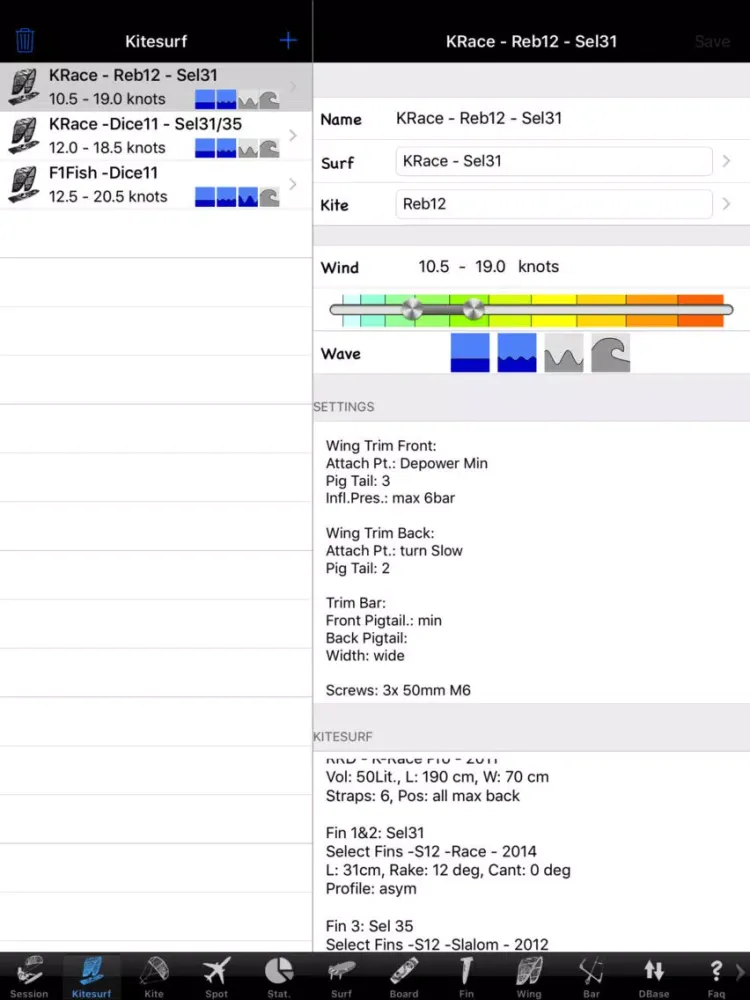The image size is (750, 1000).
Task: Open the Stat. tab
Action: coord(279,976)
